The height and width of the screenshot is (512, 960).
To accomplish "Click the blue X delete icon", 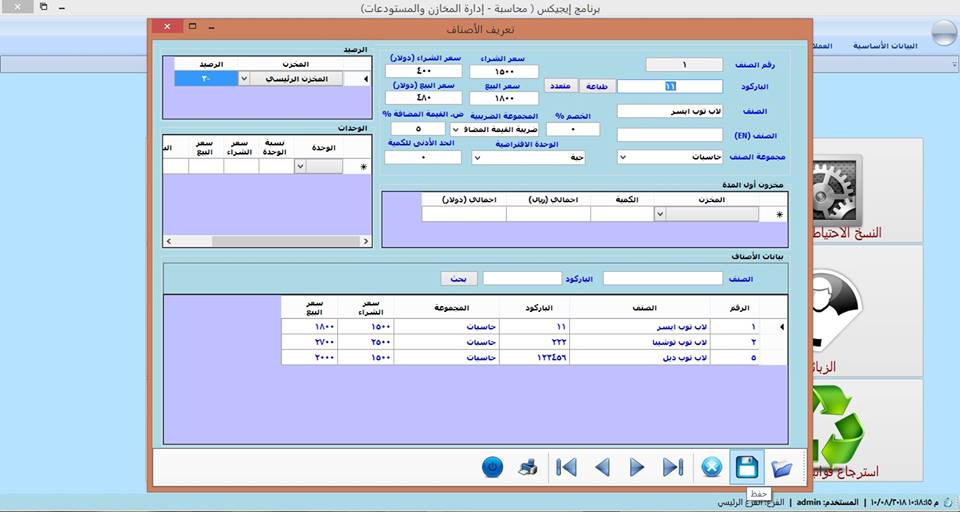I will pyautogui.click(x=711, y=468).
